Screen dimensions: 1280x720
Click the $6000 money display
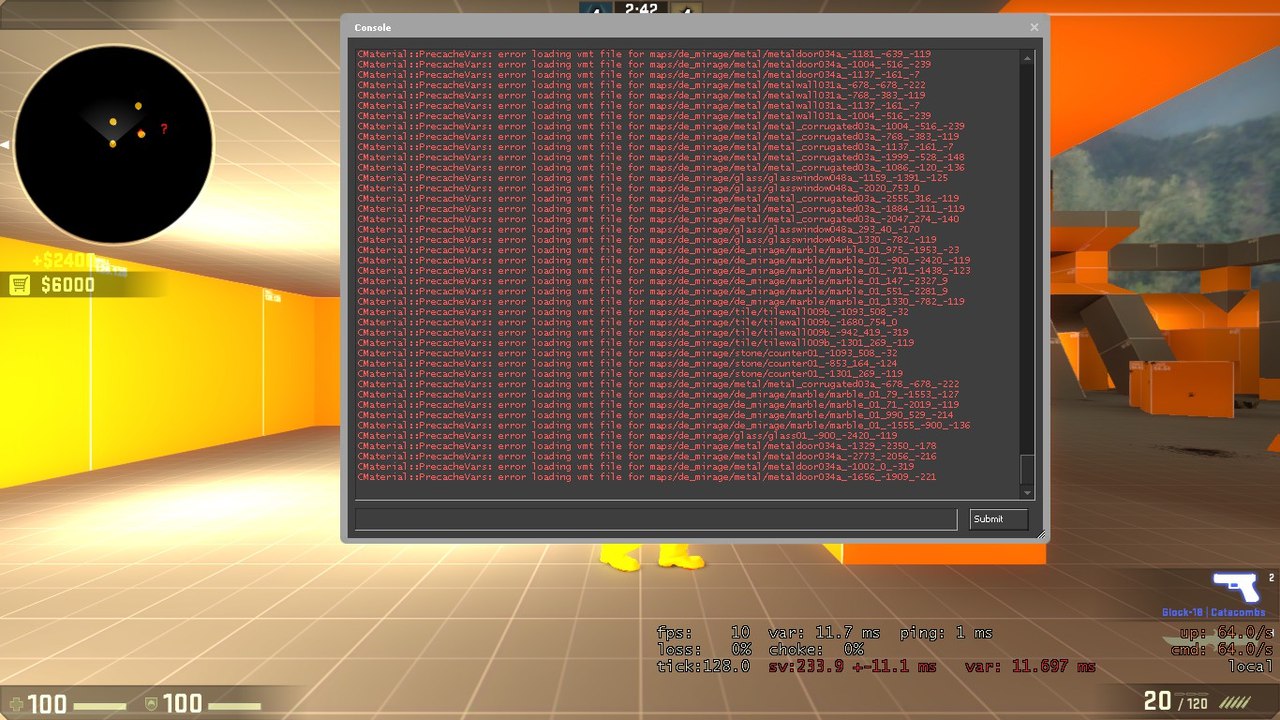pyautogui.click(x=68, y=286)
